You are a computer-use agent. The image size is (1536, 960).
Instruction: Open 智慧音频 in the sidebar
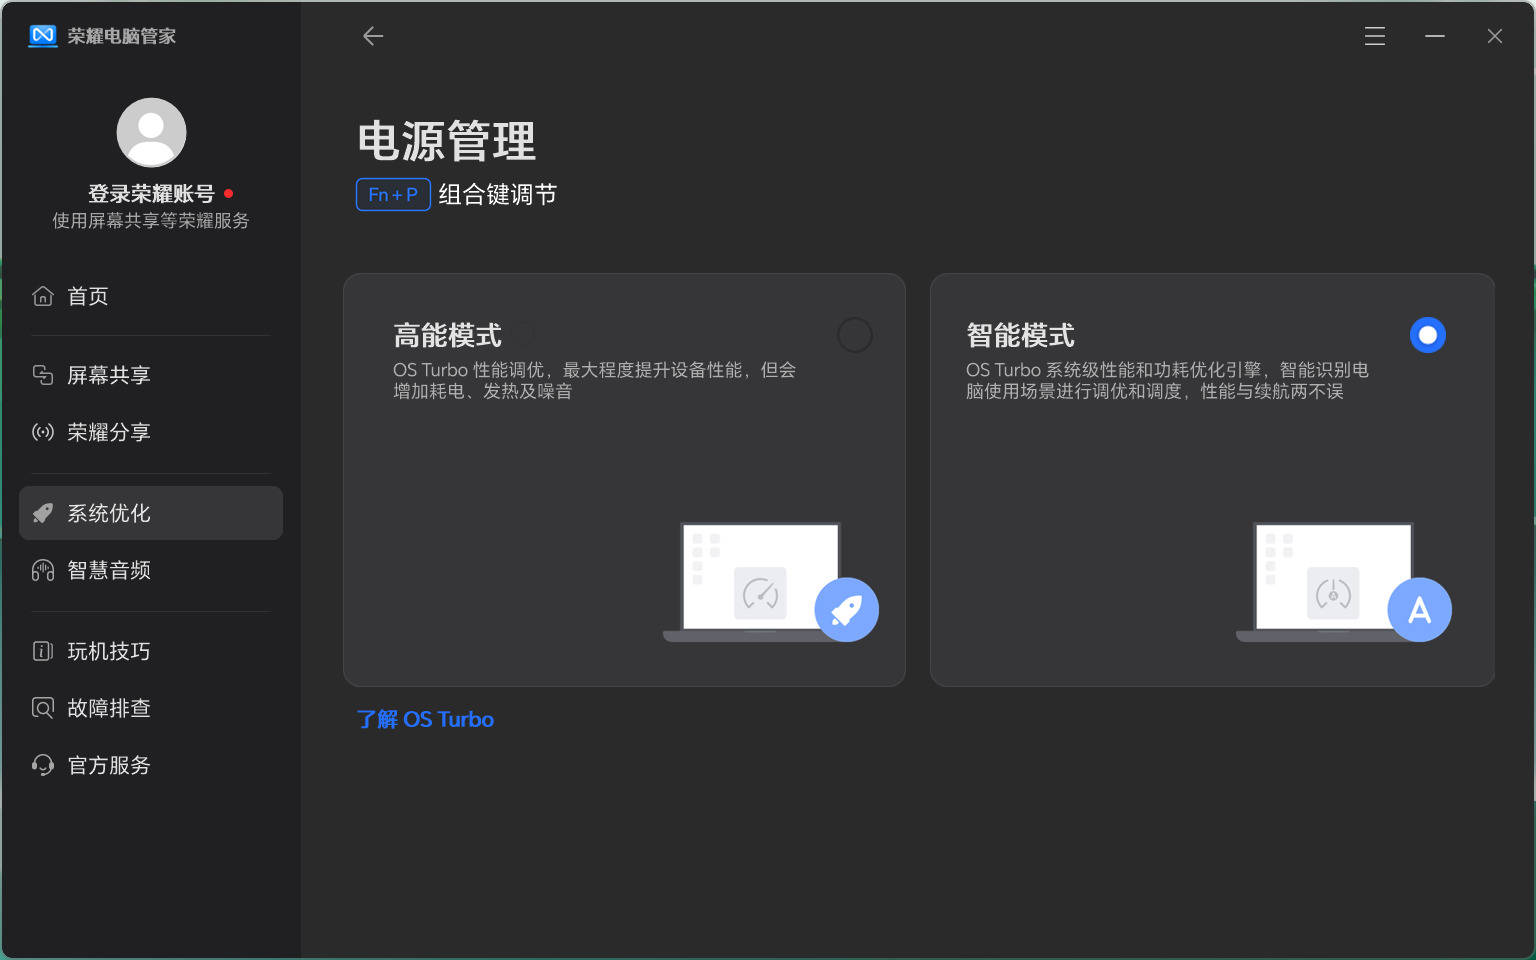tap(151, 570)
